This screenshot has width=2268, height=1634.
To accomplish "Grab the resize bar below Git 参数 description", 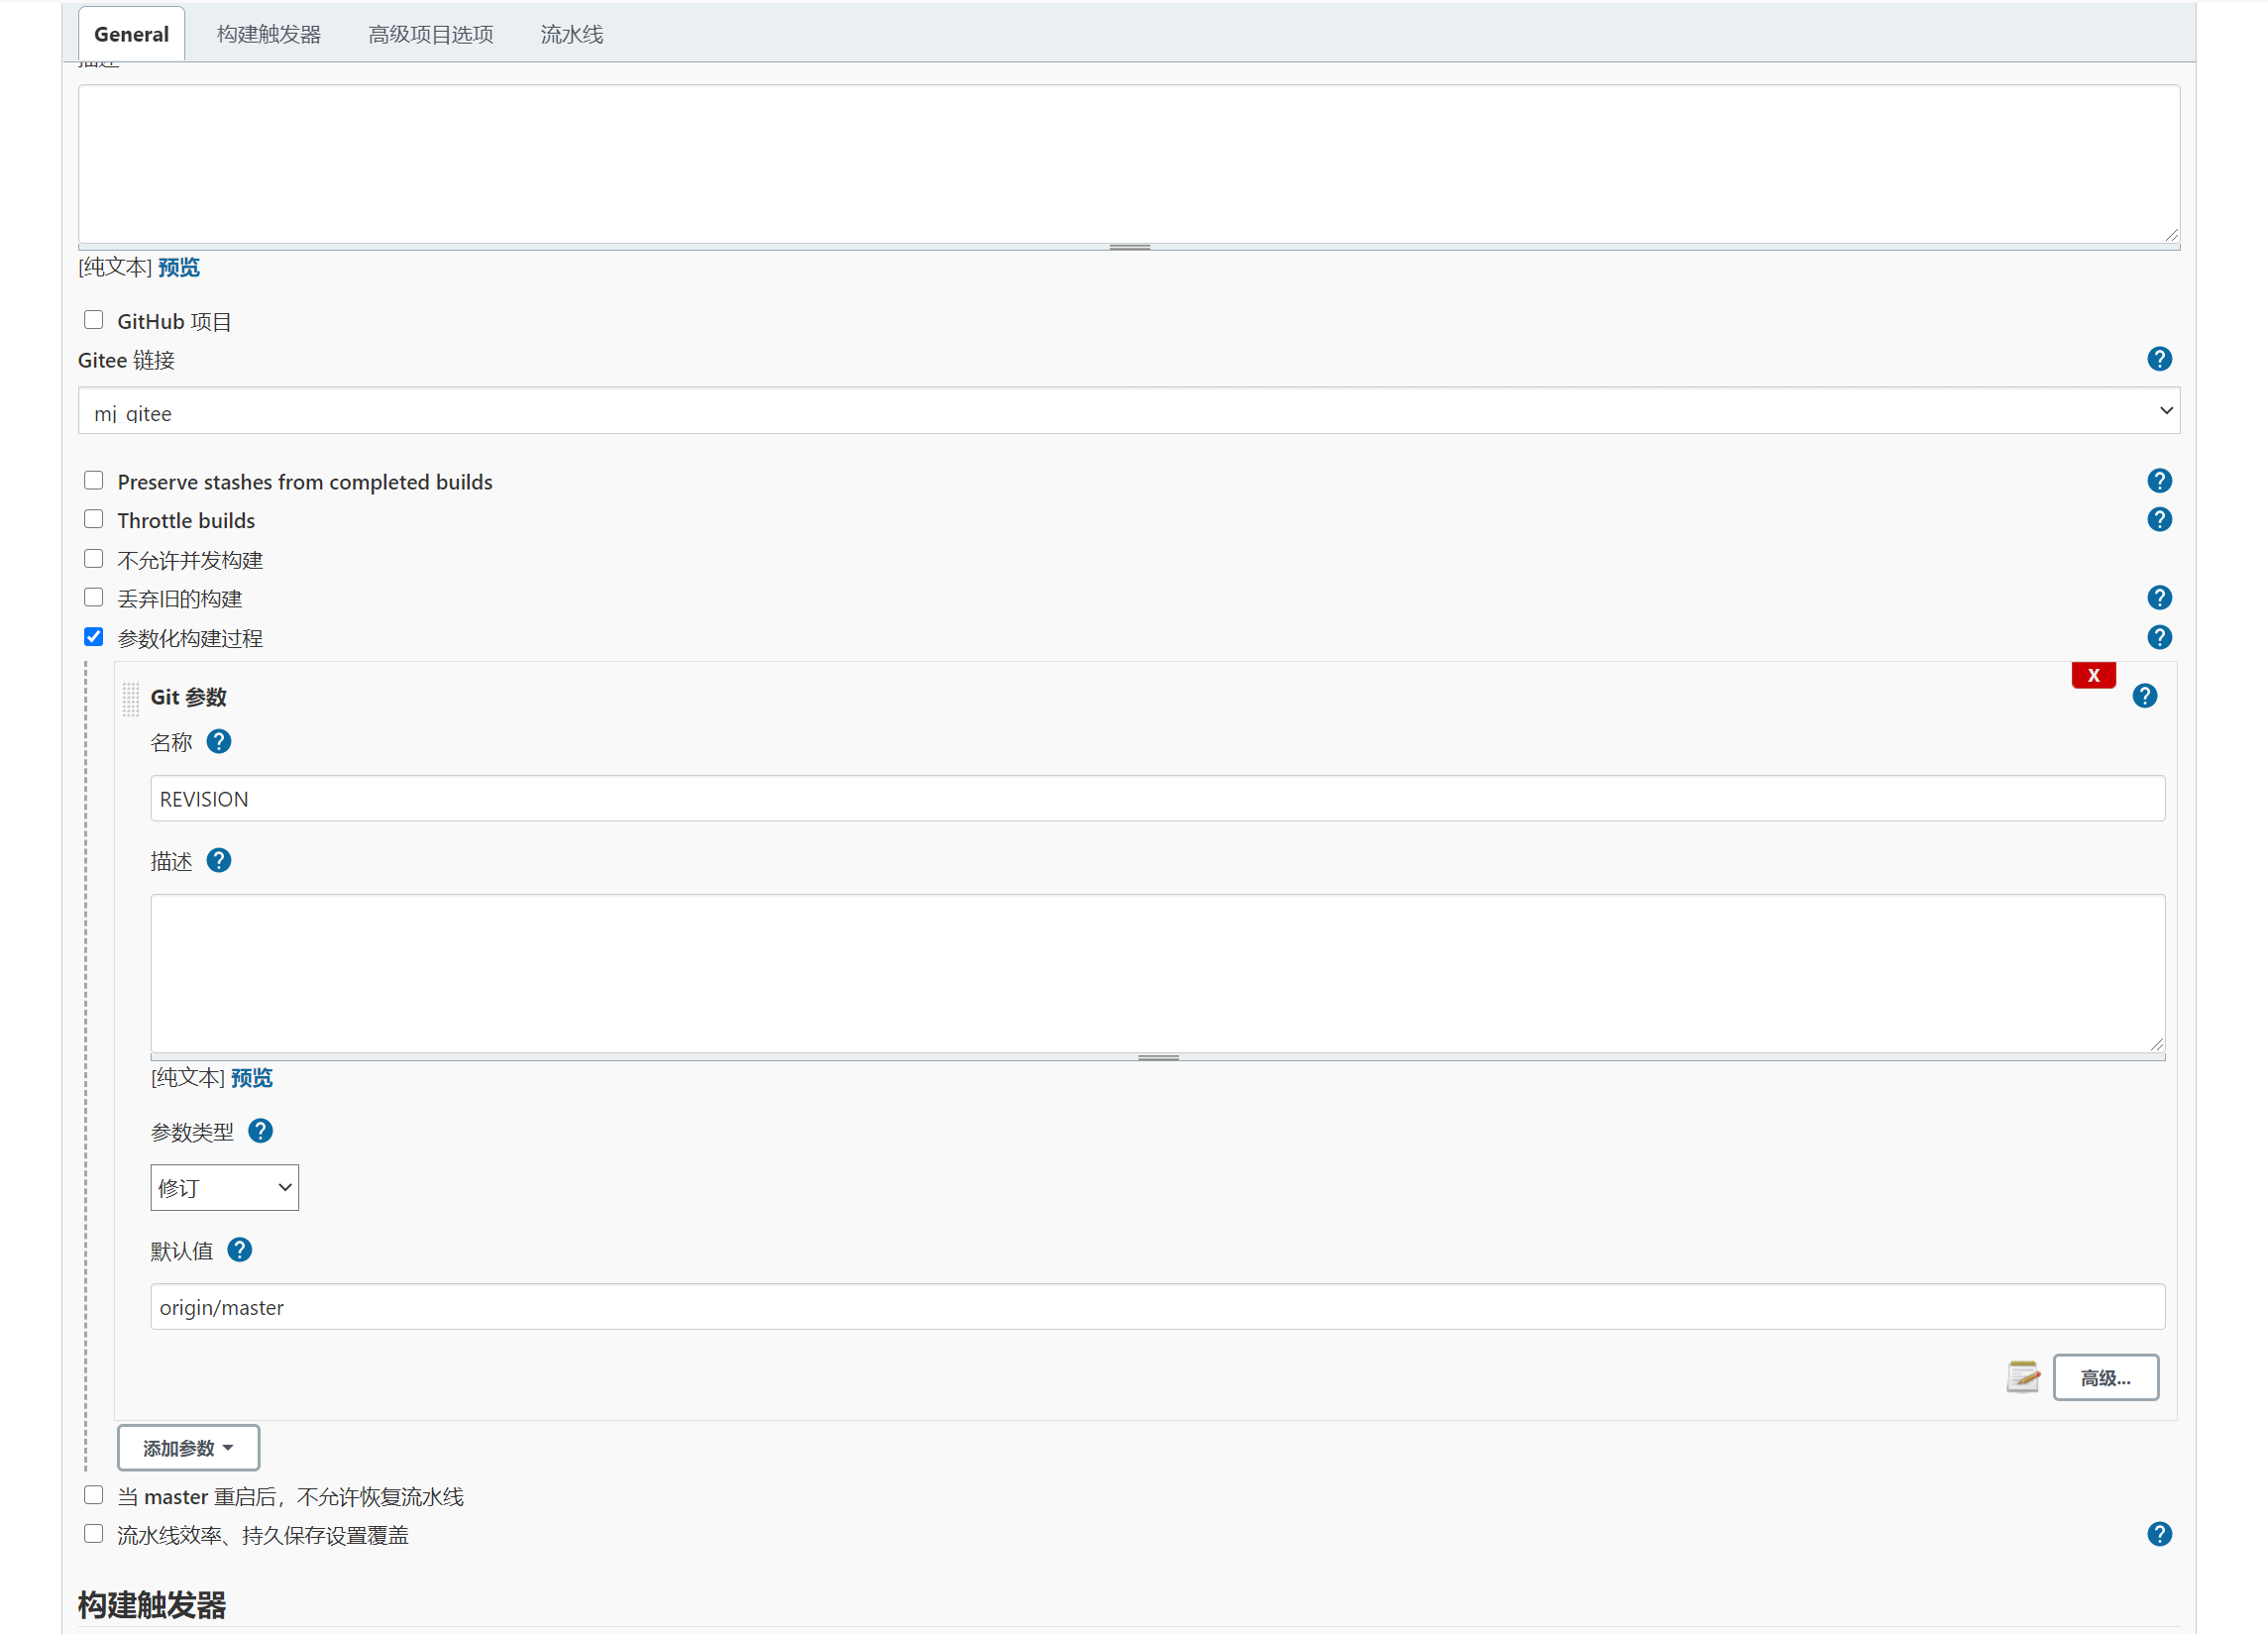I will click(1158, 1057).
